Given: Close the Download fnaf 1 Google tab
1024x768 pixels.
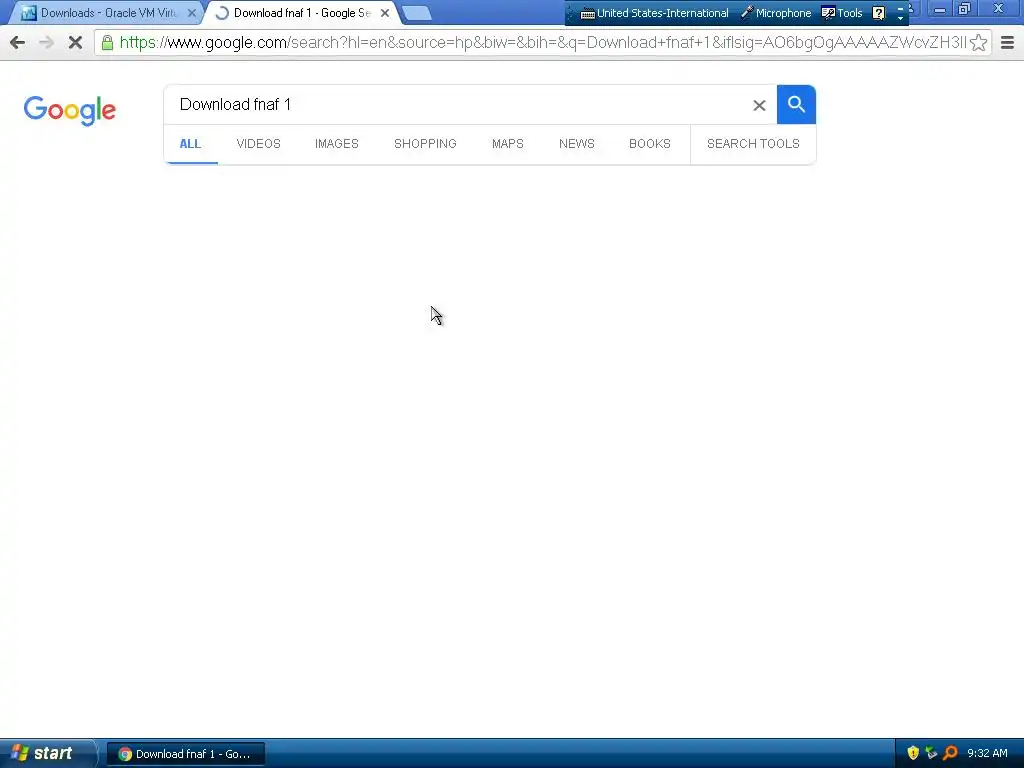Looking at the screenshot, I should tap(385, 13).
